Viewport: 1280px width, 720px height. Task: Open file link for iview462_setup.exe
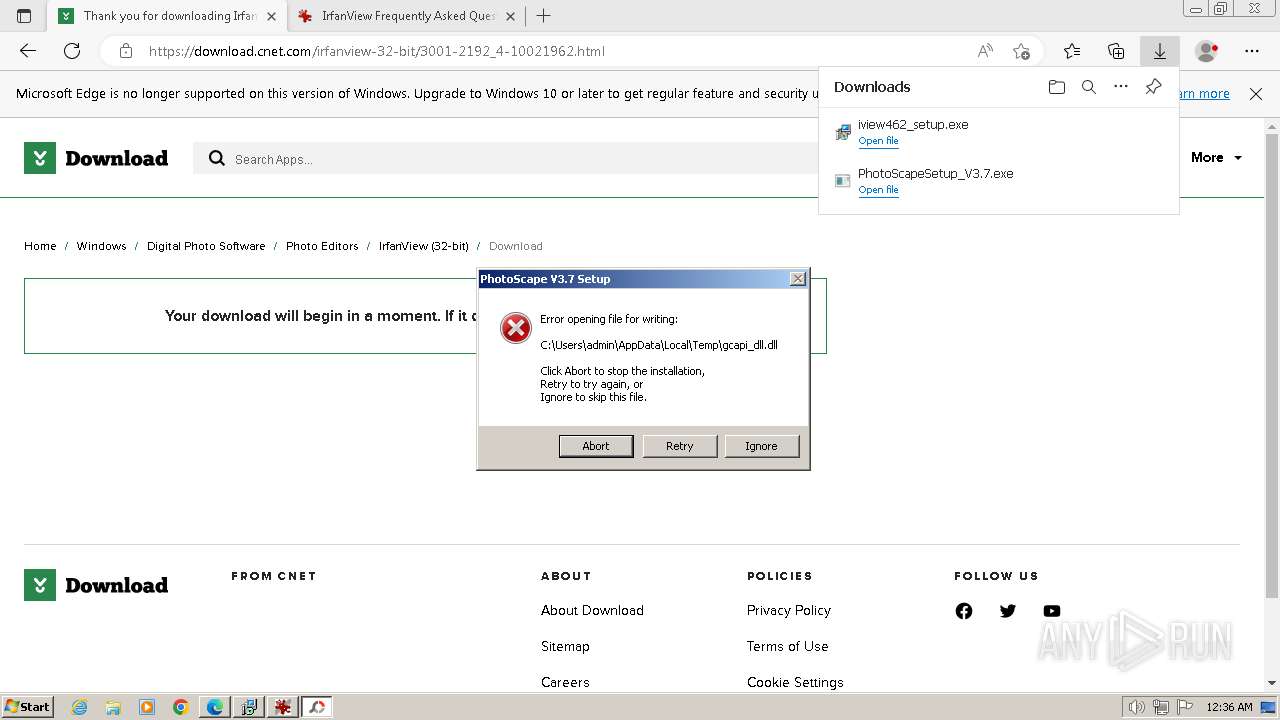coord(878,141)
